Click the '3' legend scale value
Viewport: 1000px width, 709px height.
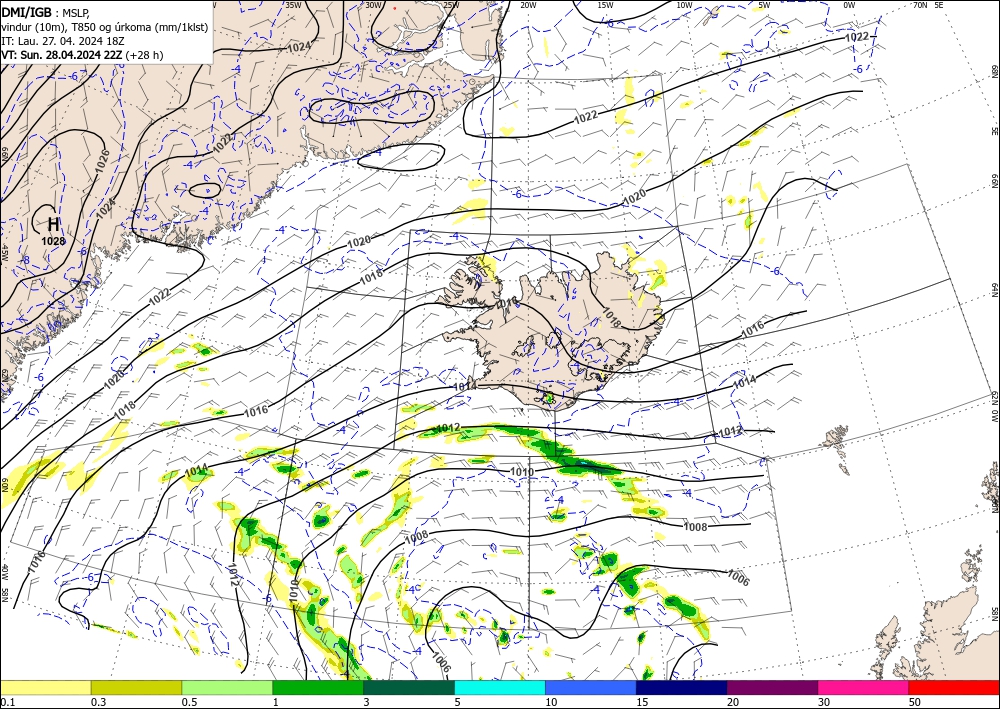tap(367, 702)
